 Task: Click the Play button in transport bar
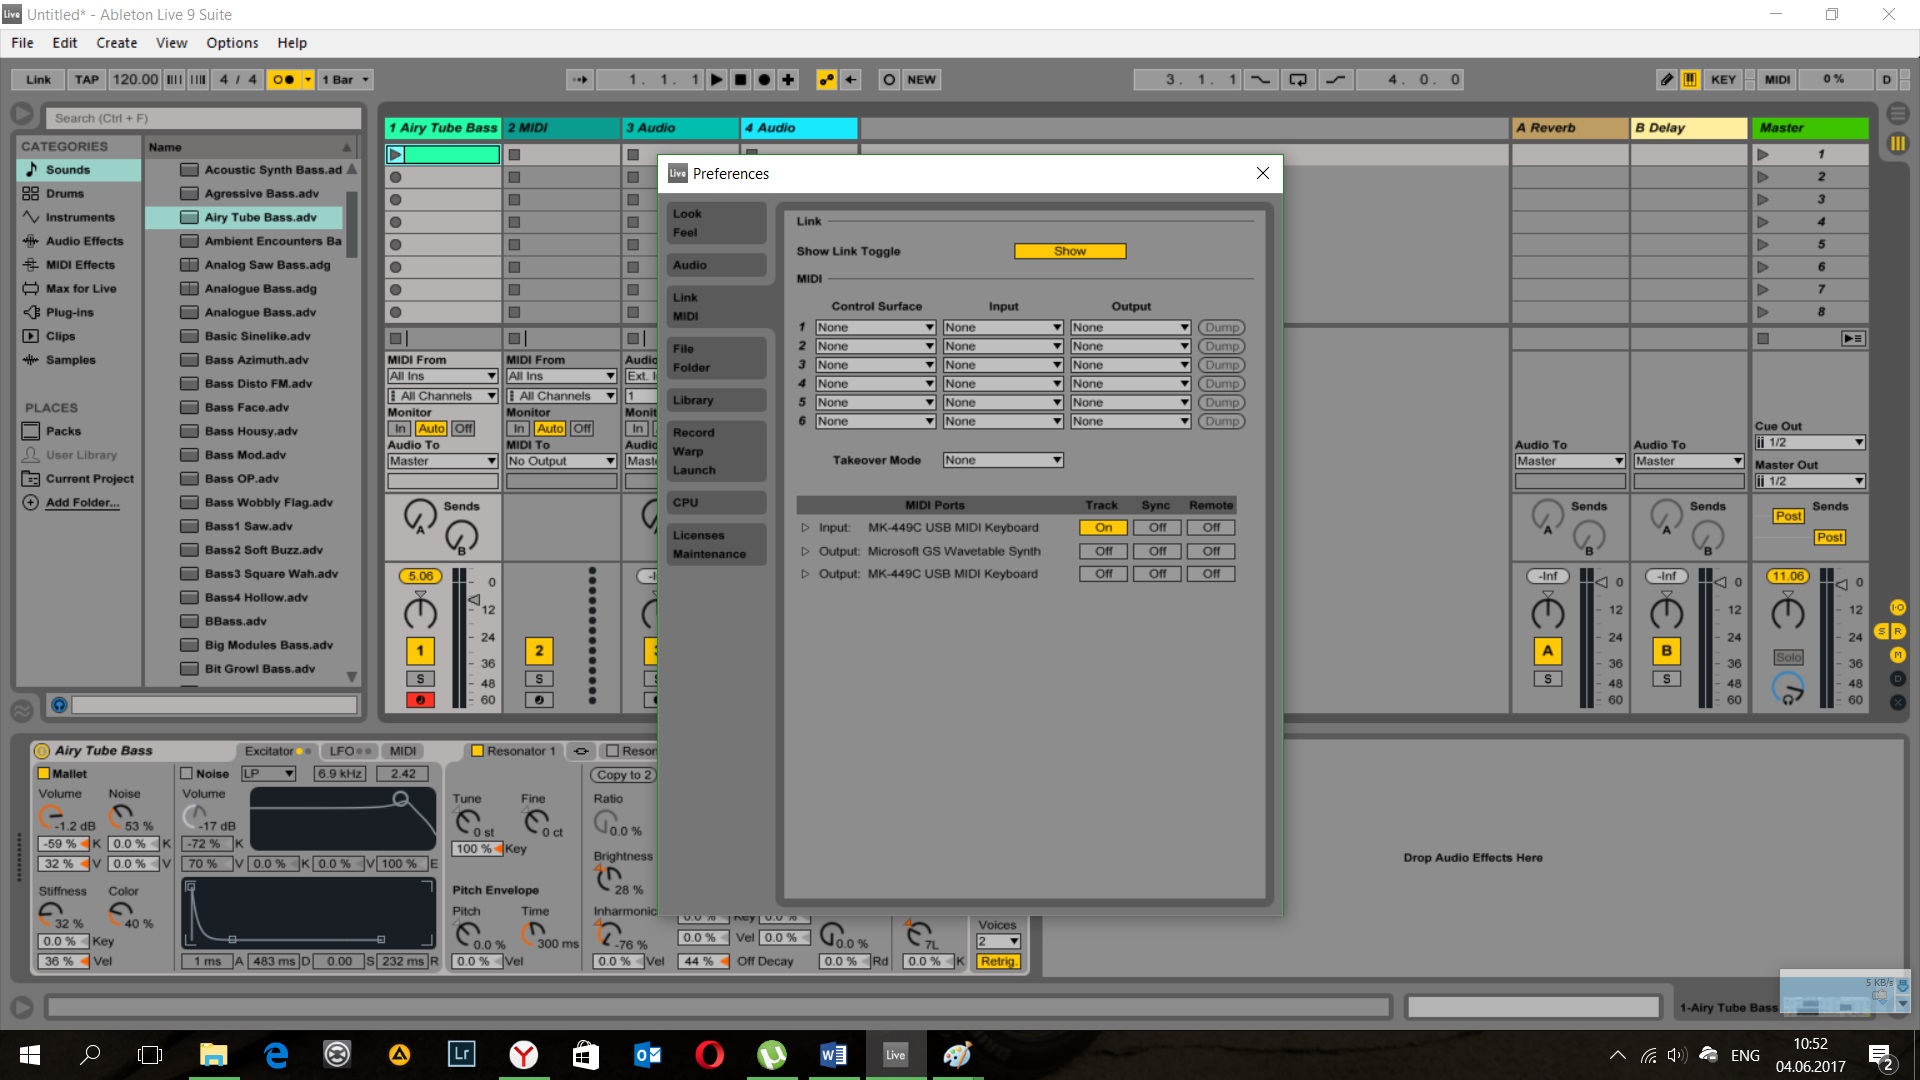coord(716,80)
